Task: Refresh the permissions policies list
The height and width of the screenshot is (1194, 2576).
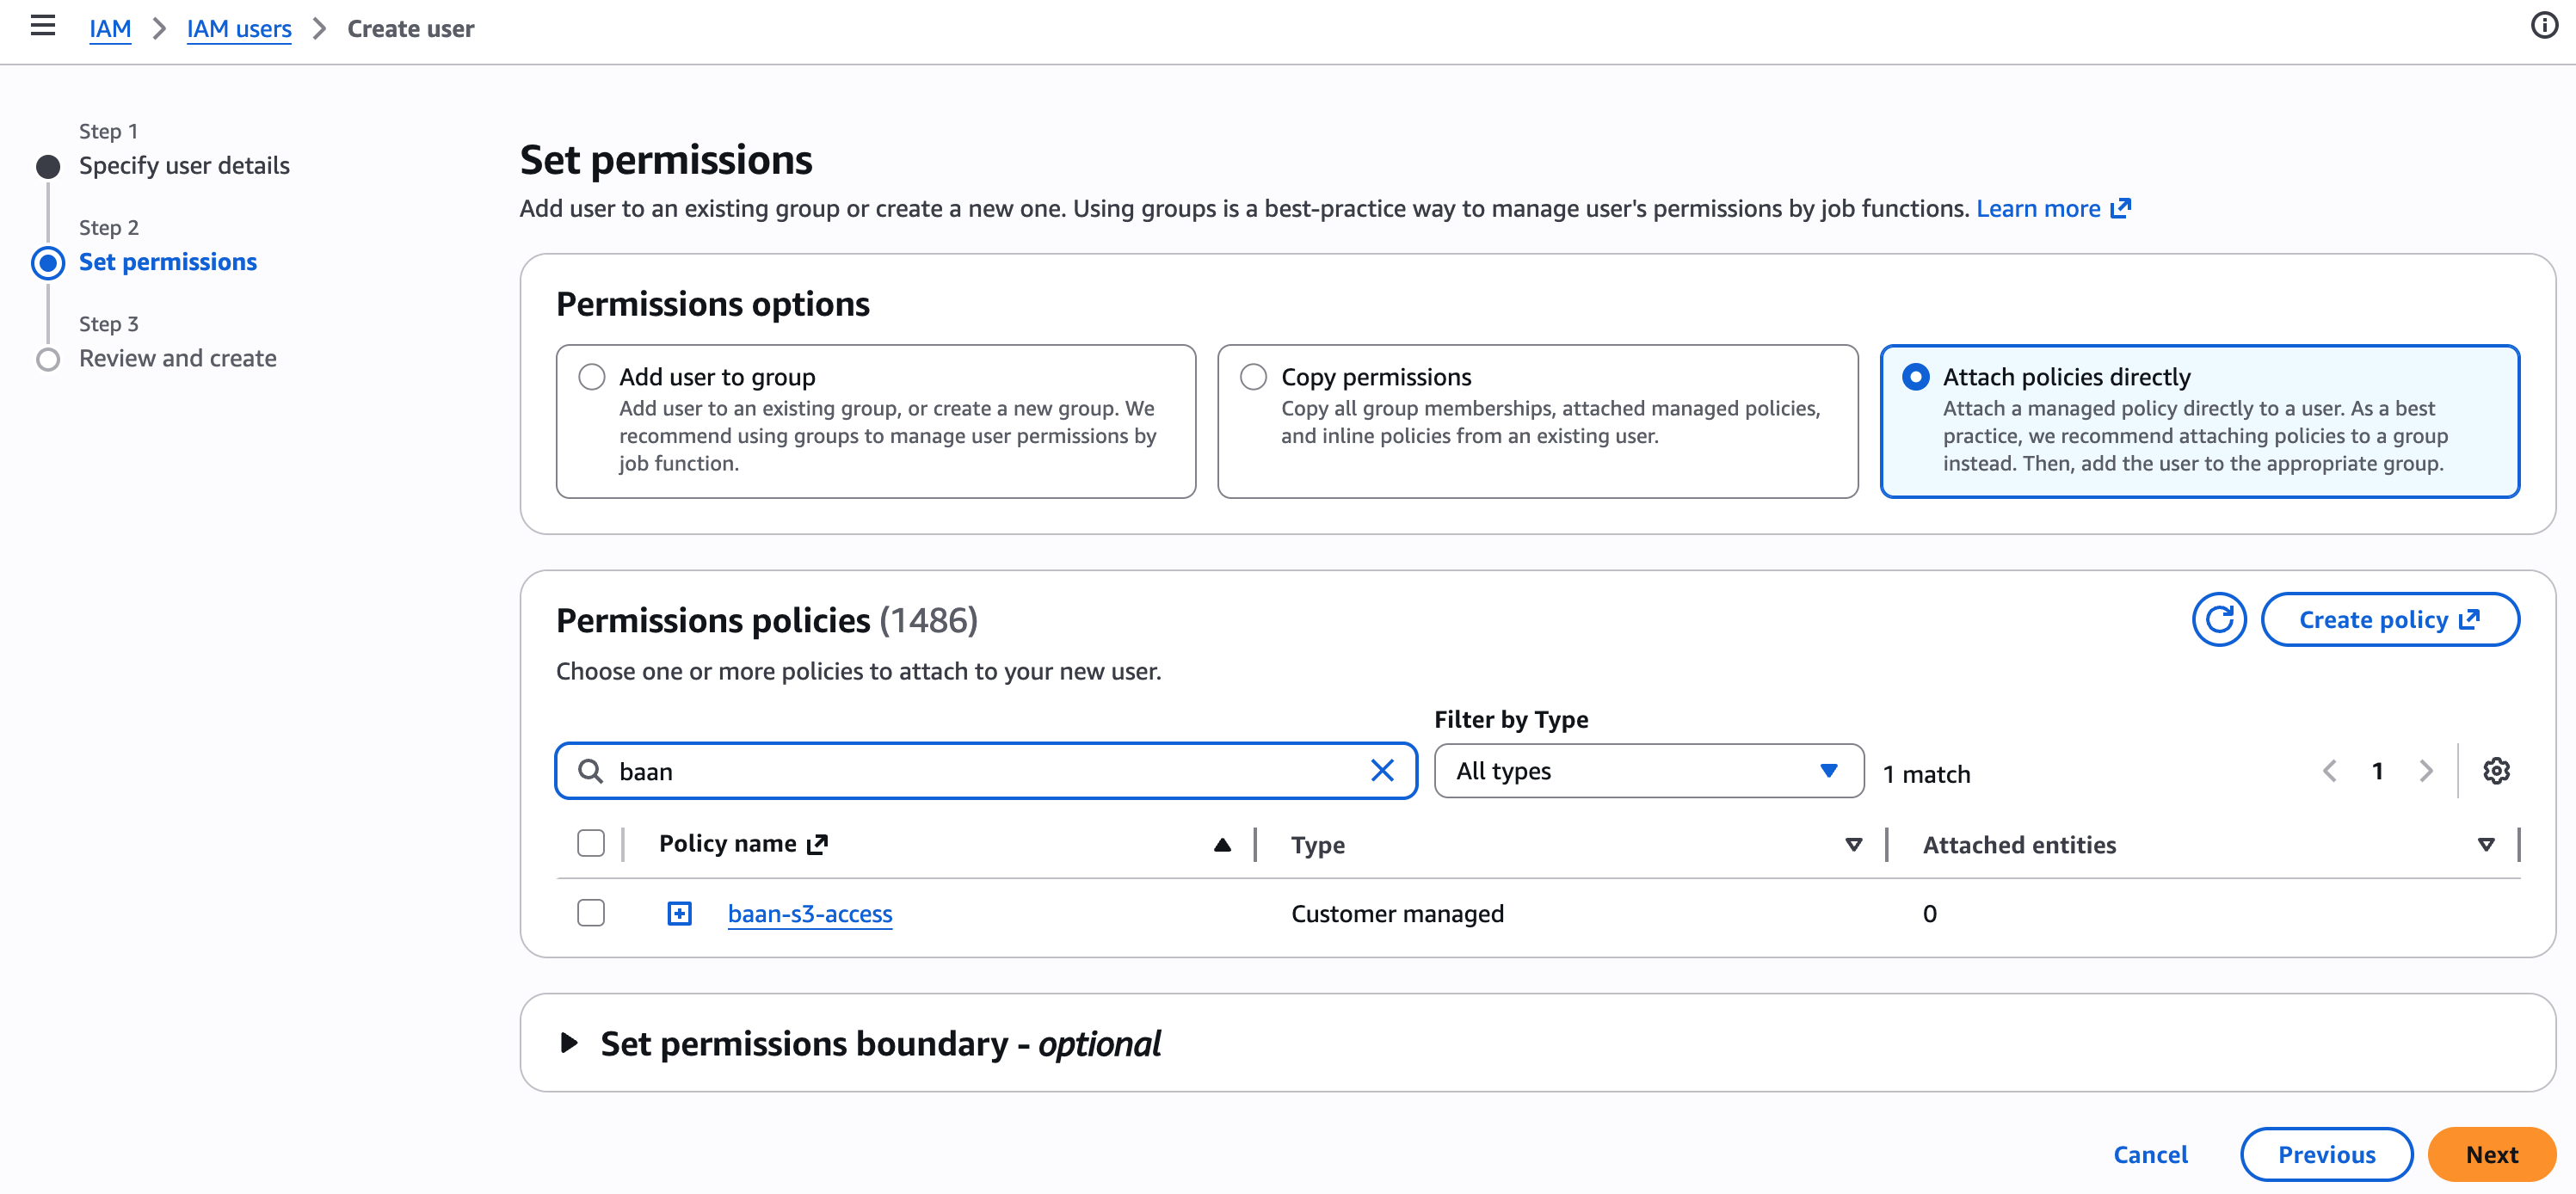Action: (x=2219, y=620)
